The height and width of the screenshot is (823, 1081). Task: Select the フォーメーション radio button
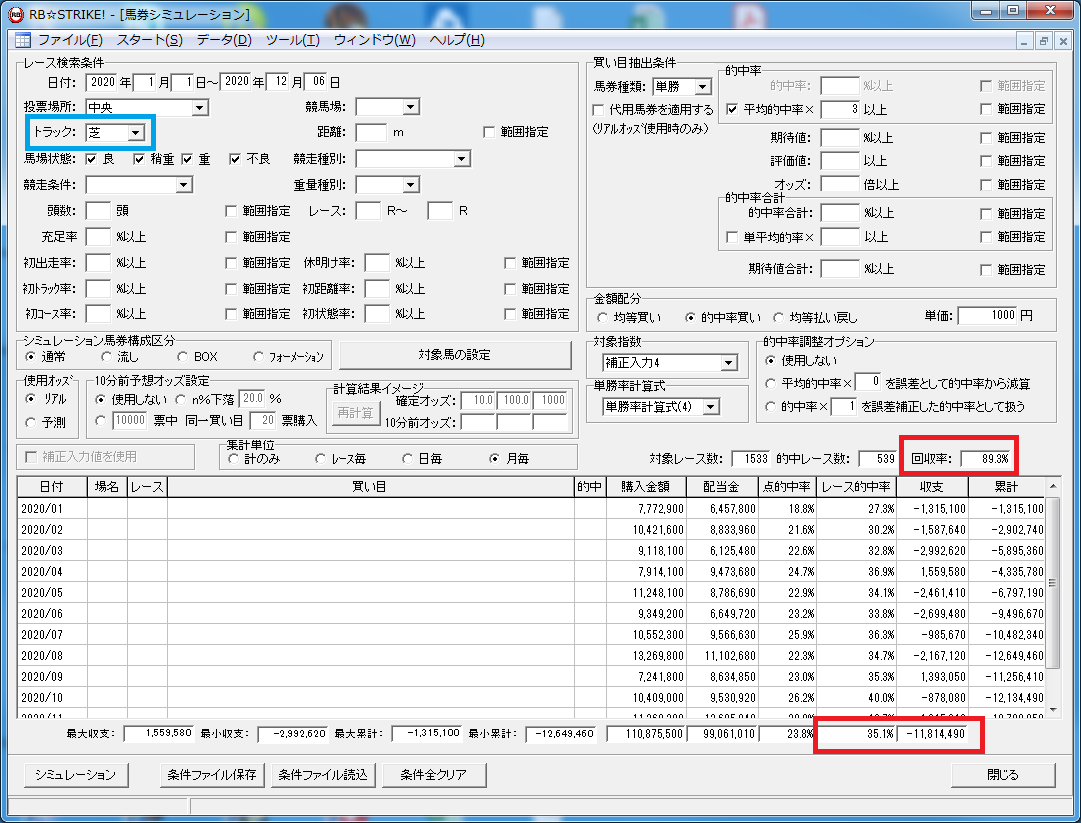[258, 356]
